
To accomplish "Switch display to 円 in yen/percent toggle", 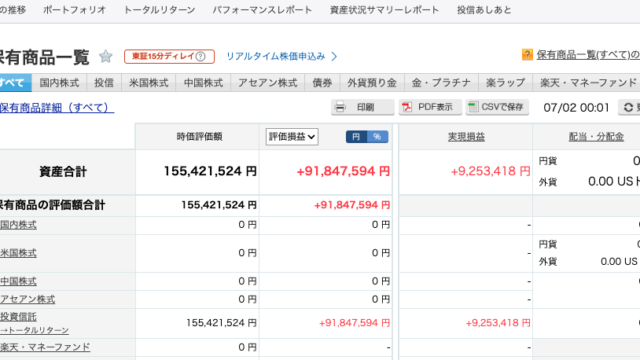I will coord(356,137).
